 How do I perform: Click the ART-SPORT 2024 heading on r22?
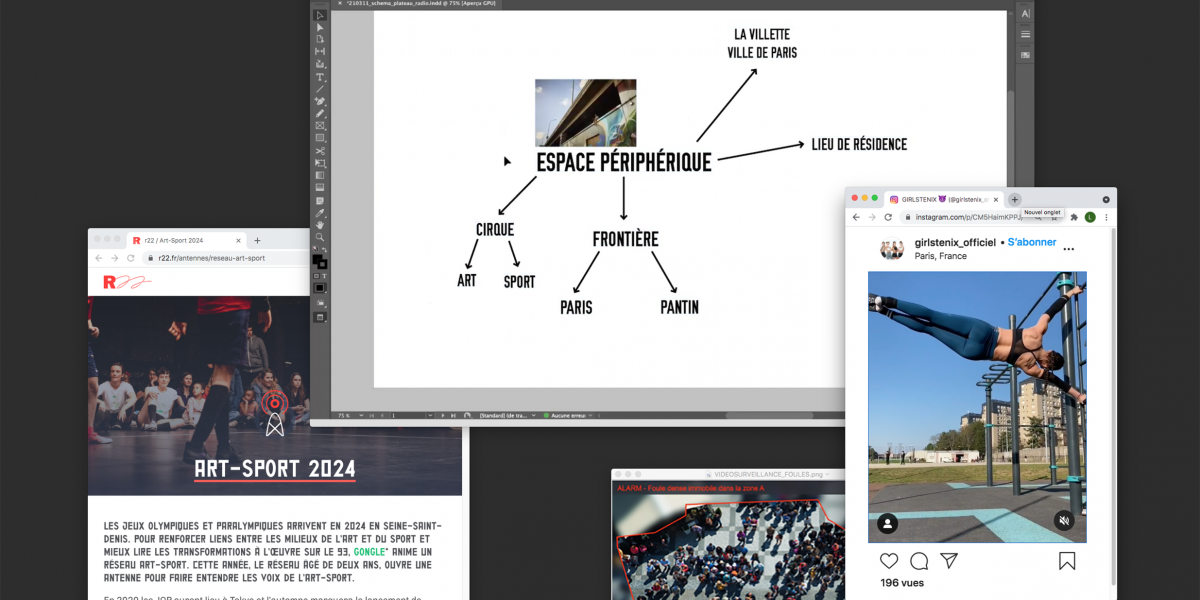tap(275, 469)
